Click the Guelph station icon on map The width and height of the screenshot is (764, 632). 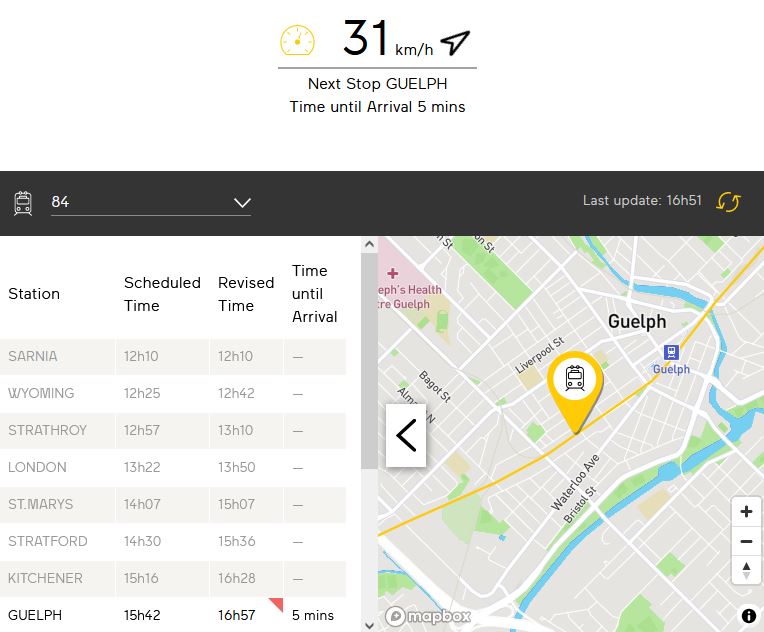click(671, 352)
